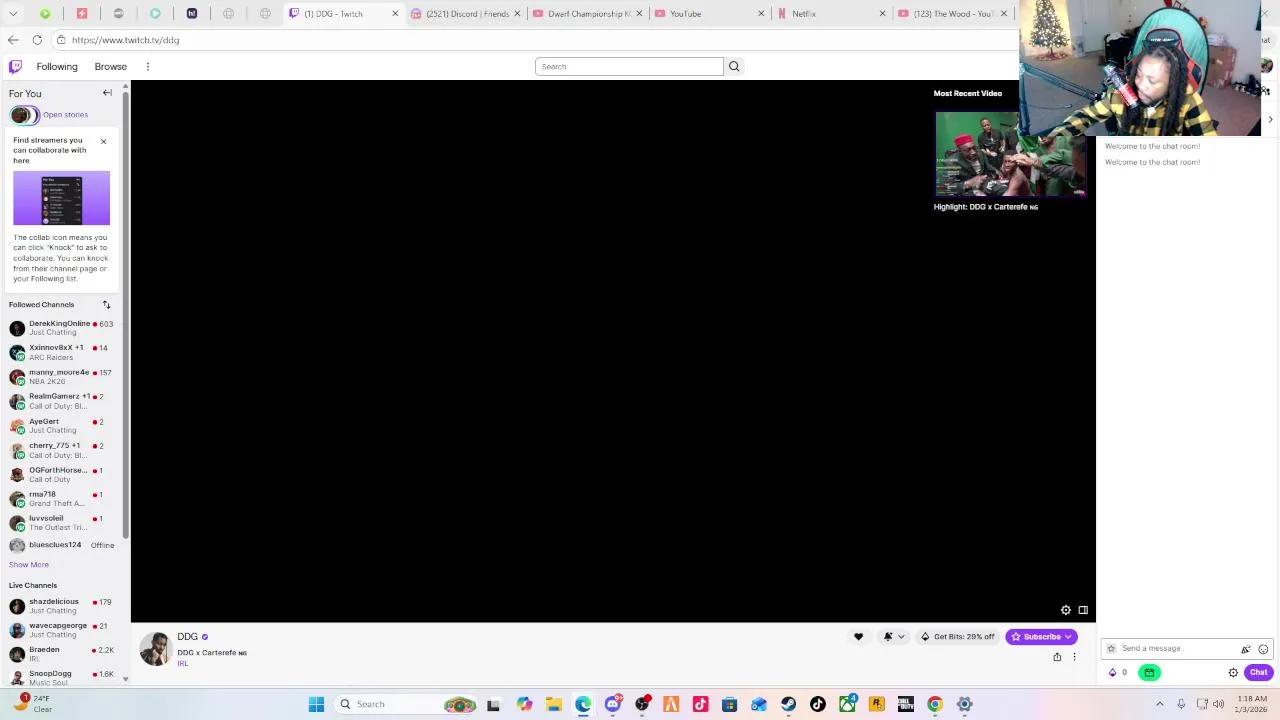Image resolution: width=1280 pixels, height=720 pixels.
Task: Open Braeden IRL channel
Action: 61,654
